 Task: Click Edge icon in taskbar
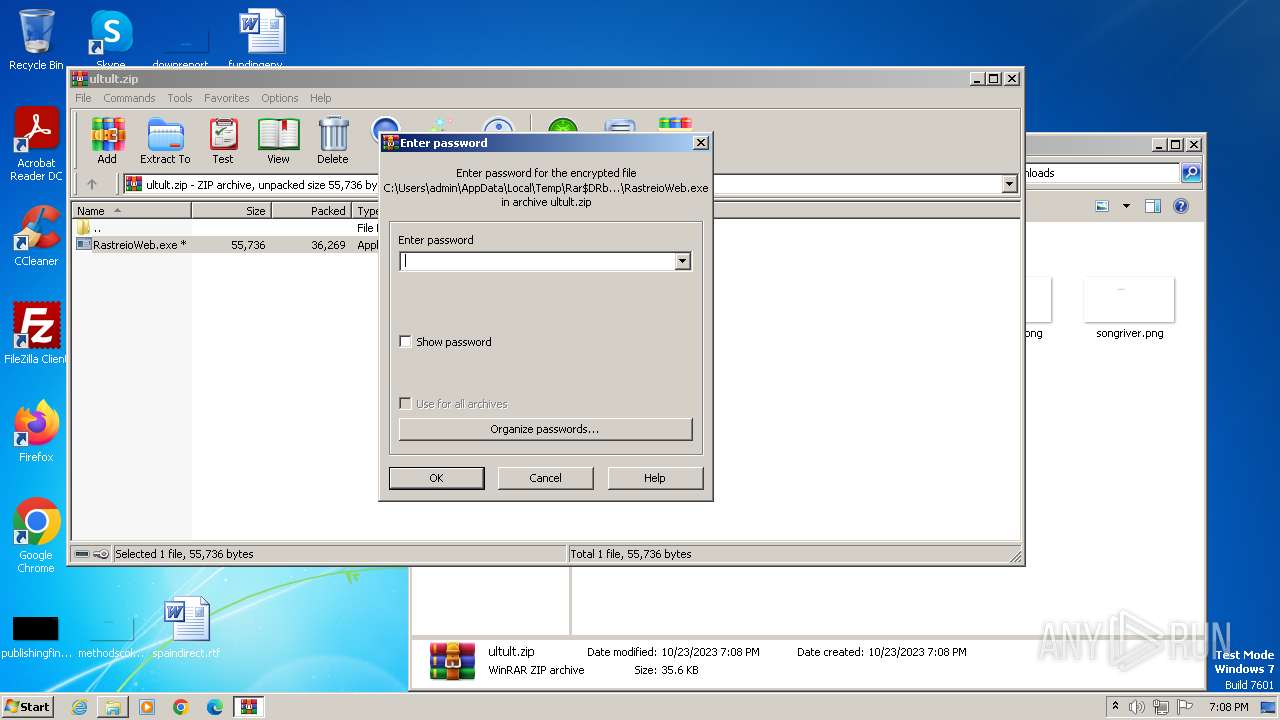click(x=215, y=707)
